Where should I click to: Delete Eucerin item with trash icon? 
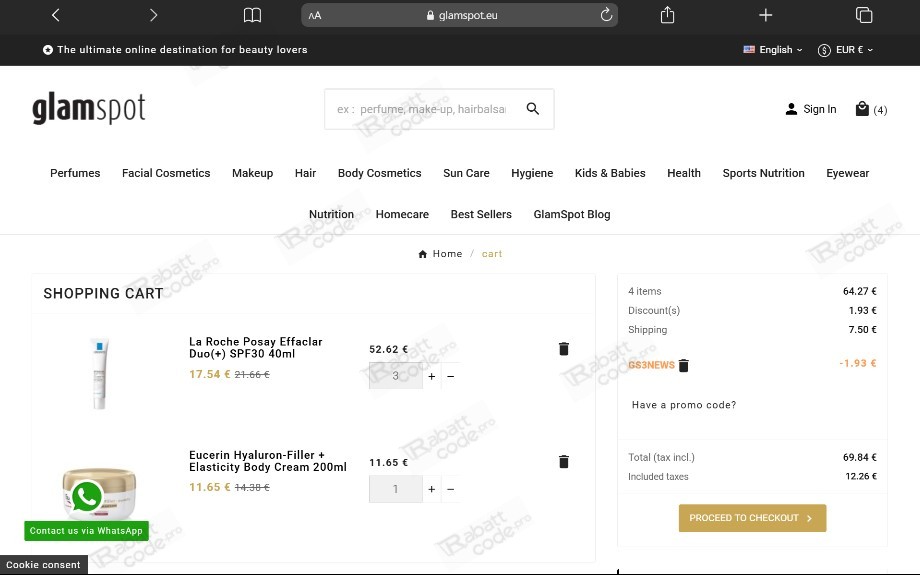point(564,462)
